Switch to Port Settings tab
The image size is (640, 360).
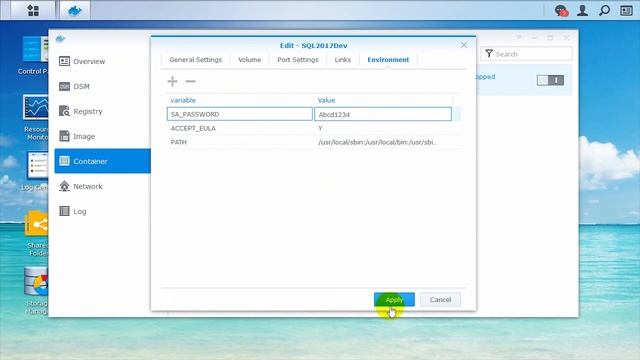coord(298,60)
